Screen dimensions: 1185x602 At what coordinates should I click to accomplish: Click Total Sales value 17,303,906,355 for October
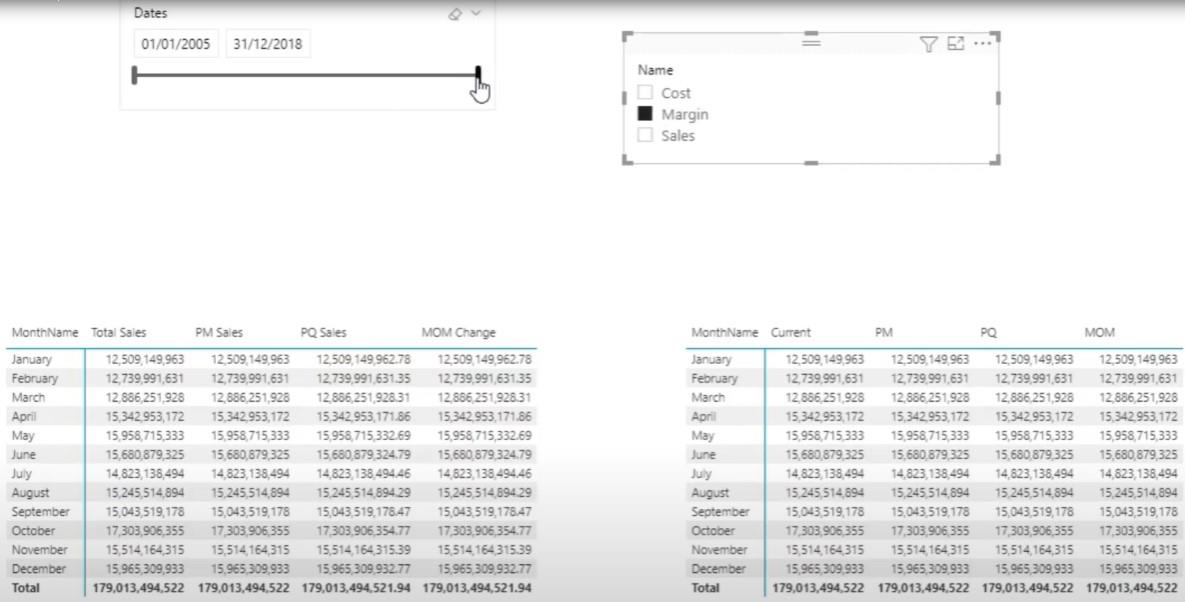pyautogui.click(x=144, y=531)
